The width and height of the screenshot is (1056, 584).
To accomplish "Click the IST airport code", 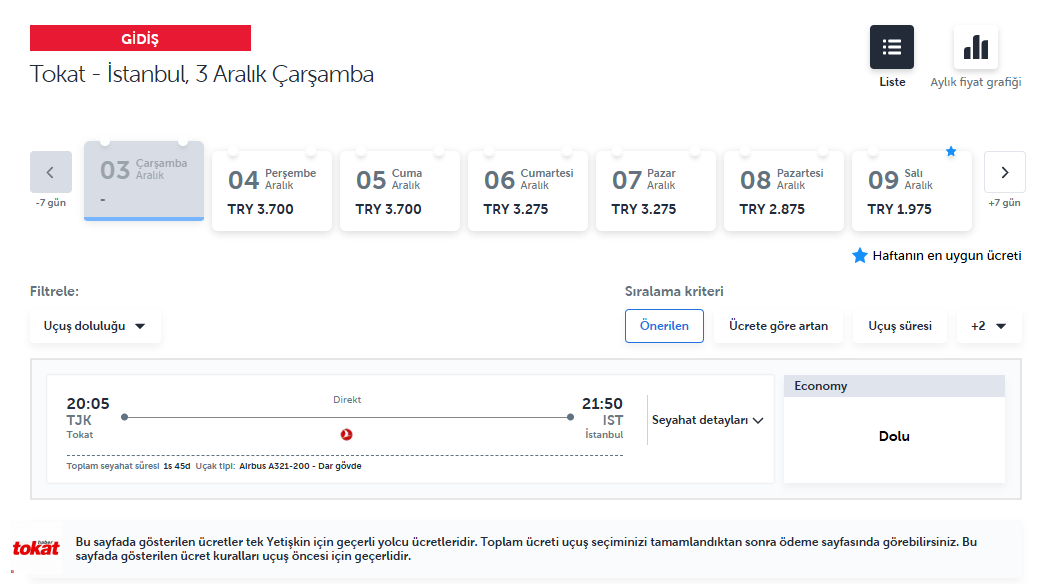I will pos(612,420).
